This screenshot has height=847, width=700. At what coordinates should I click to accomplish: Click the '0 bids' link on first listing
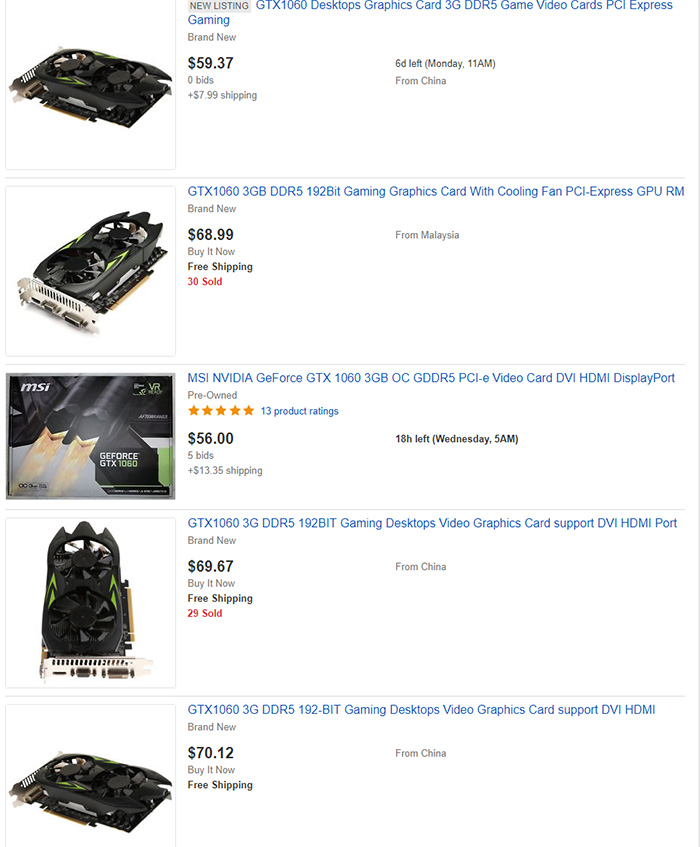[x=199, y=81]
